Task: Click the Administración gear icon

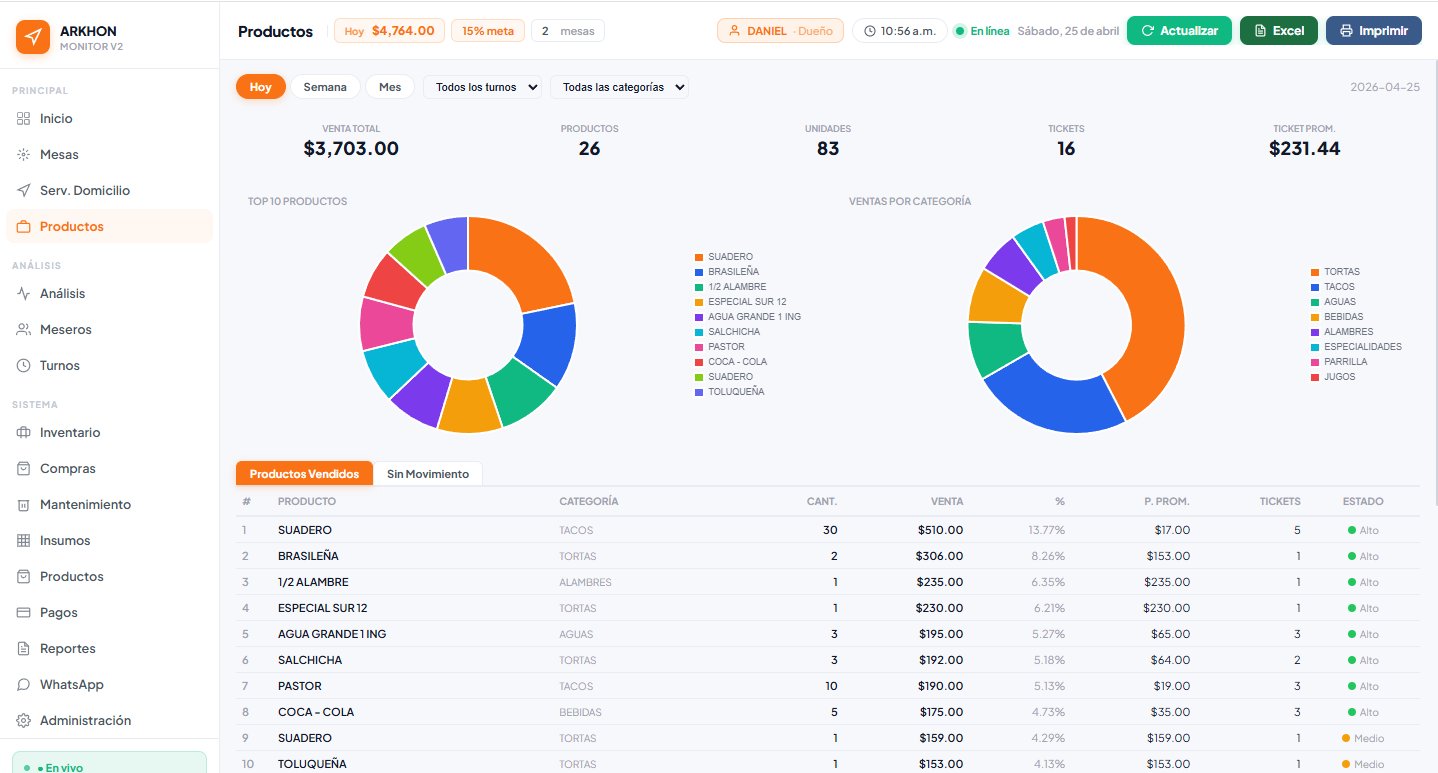Action: (24, 721)
